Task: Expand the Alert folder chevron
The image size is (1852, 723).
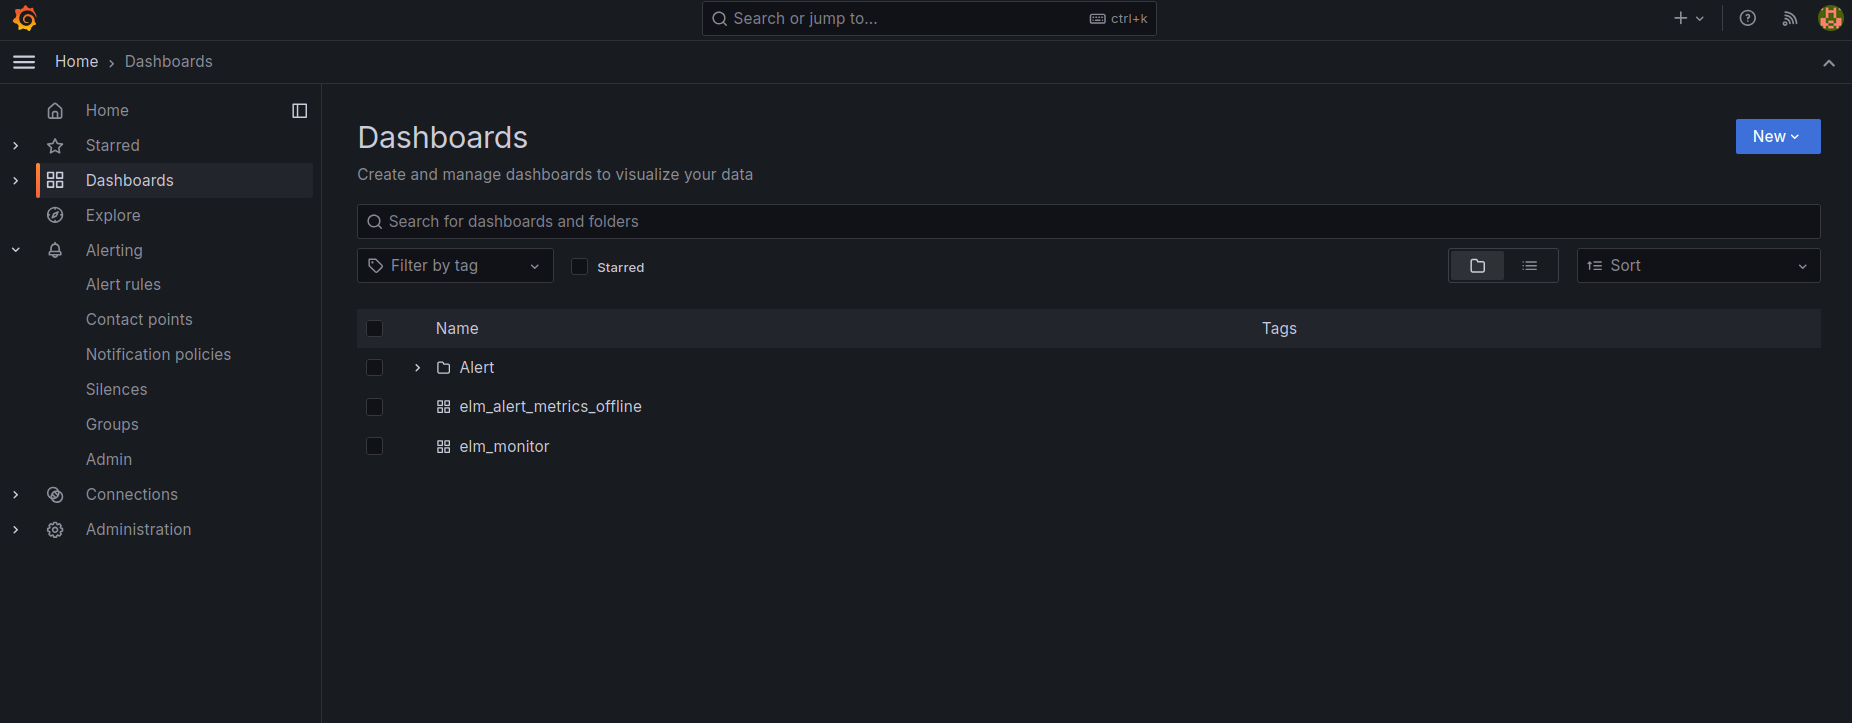Action: pos(418,368)
